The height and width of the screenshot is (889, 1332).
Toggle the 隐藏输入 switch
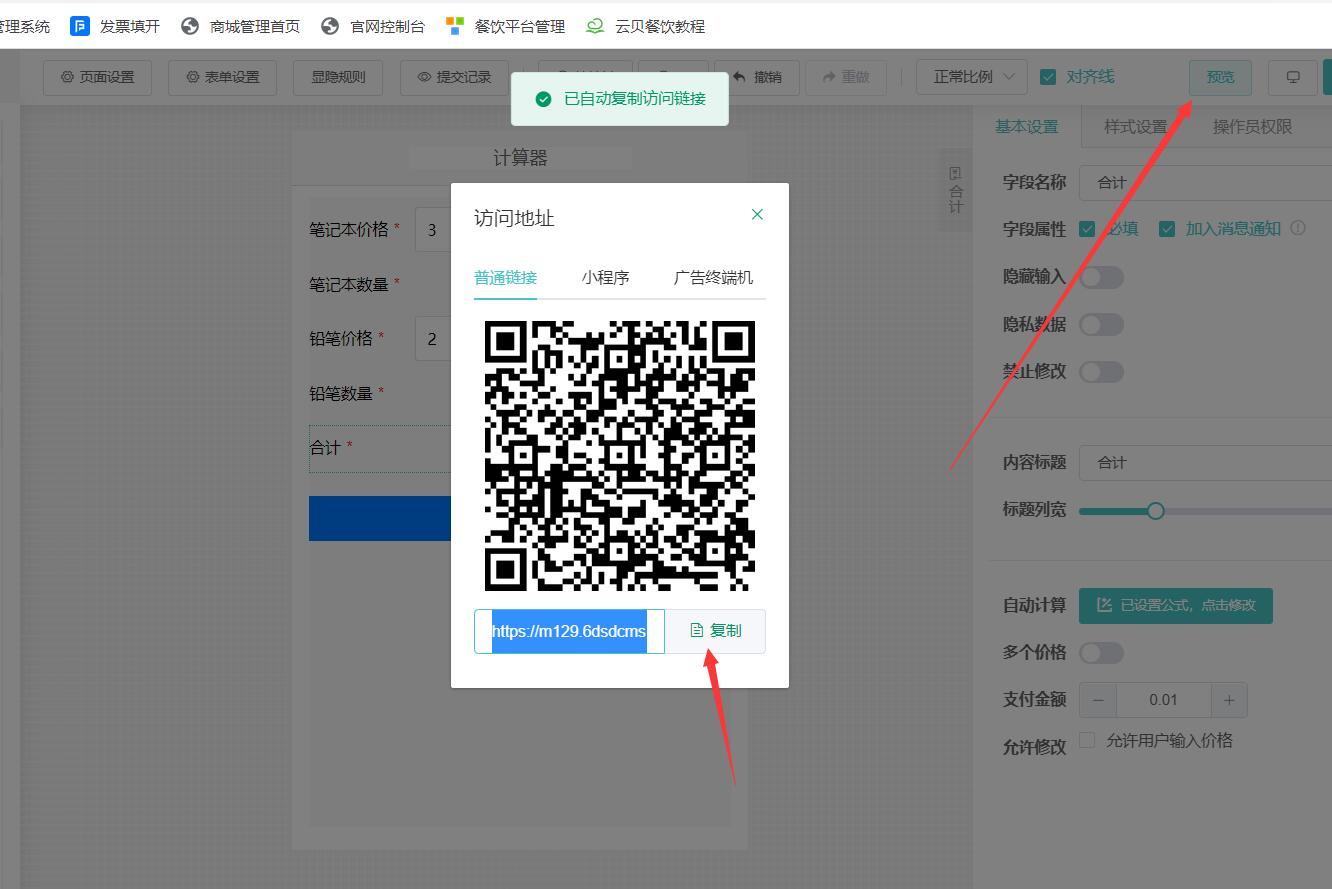tap(1101, 277)
